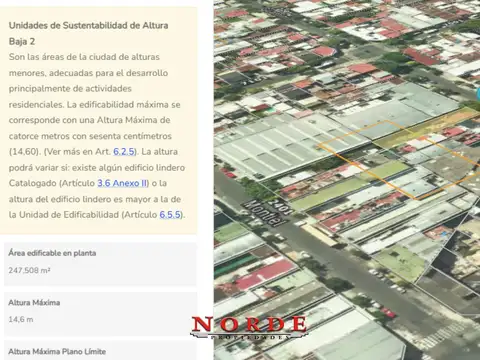Click the 'Altura Máxima Plano Límite' label

(57, 351)
